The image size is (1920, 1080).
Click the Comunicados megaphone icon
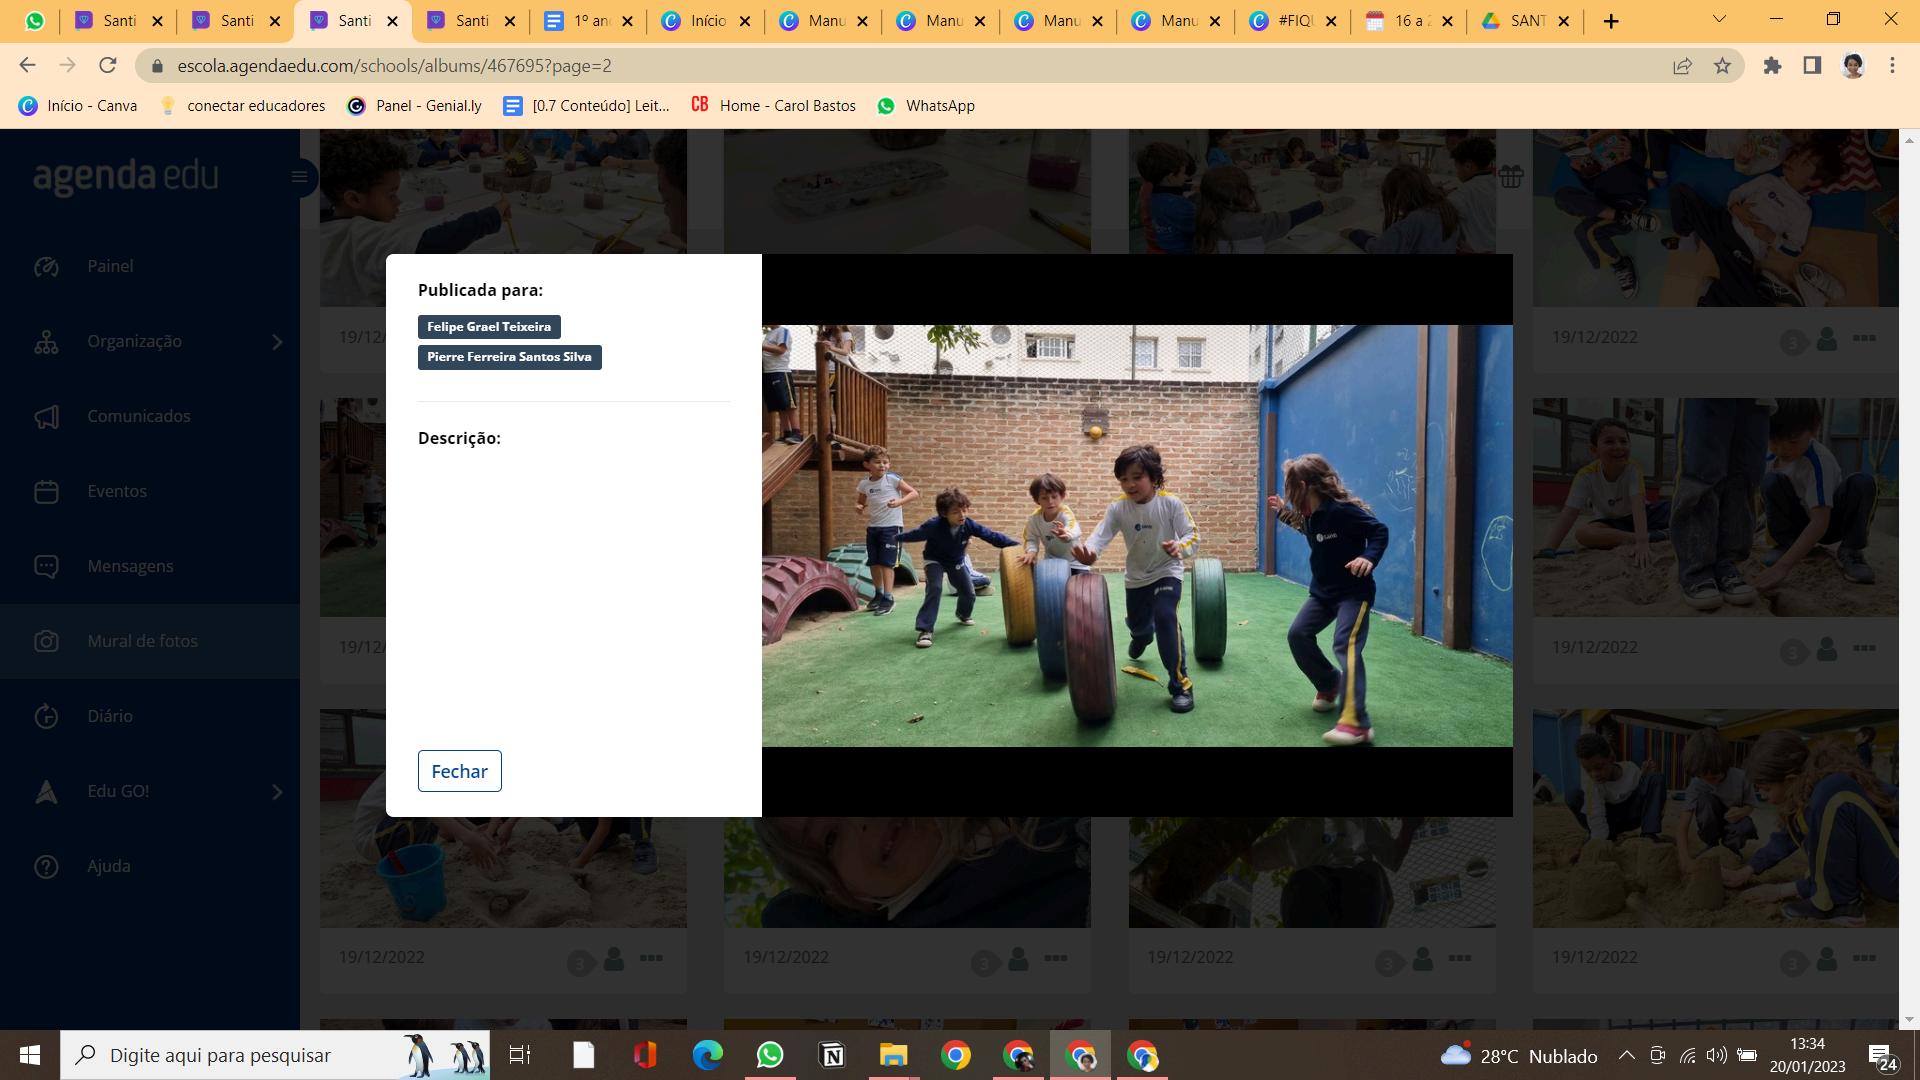(46, 416)
